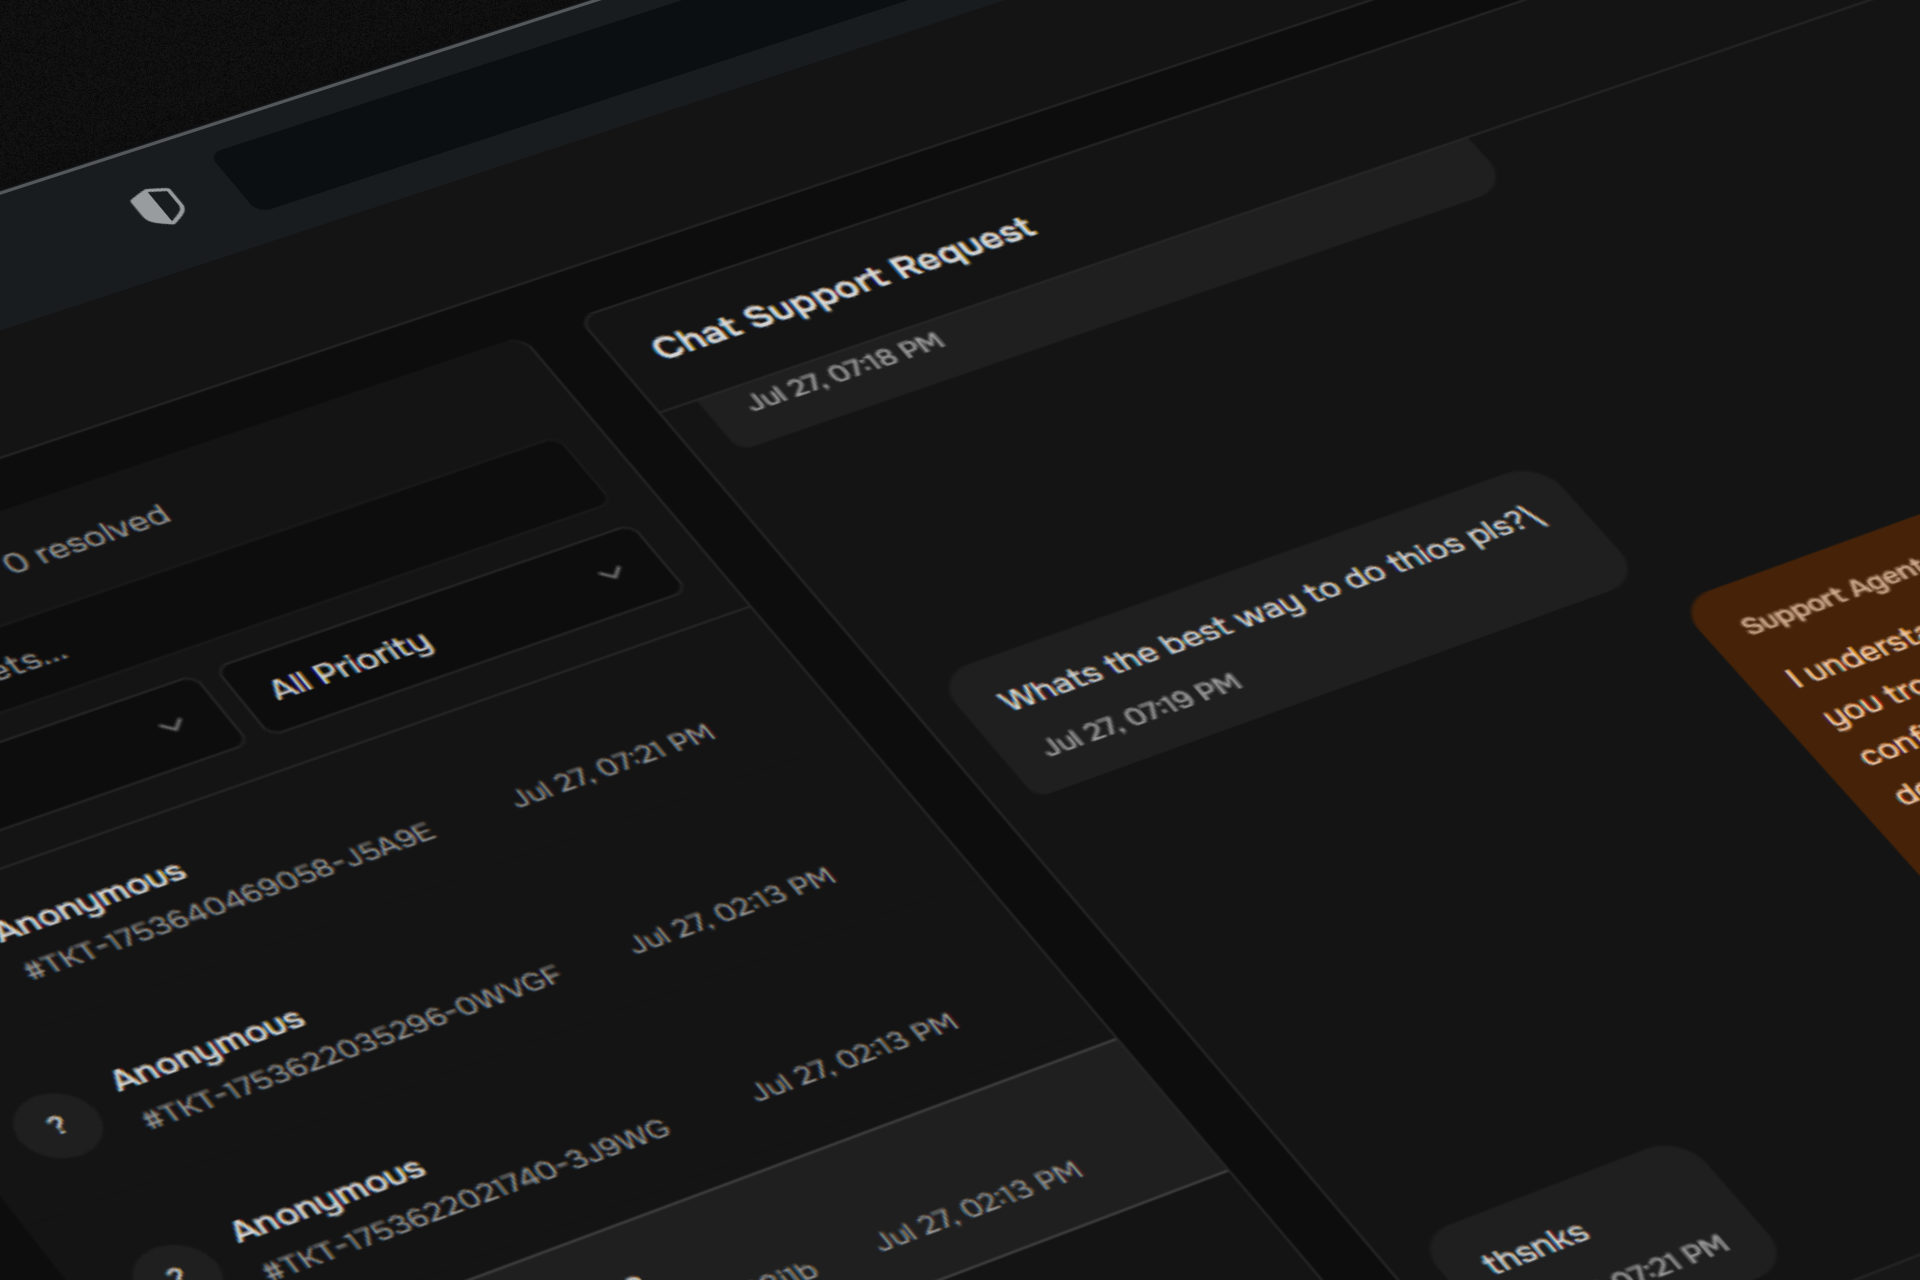
Task: Click Anonymous name above ticket 3J9WG
Action: click(x=329, y=1200)
